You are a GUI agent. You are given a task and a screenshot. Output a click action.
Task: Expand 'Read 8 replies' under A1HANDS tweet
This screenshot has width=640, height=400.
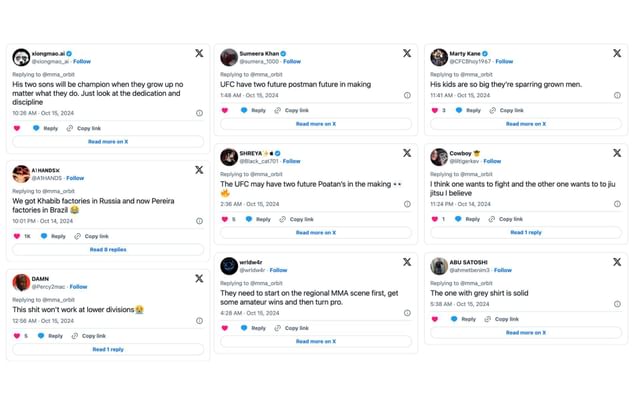[x=108, y=250]
